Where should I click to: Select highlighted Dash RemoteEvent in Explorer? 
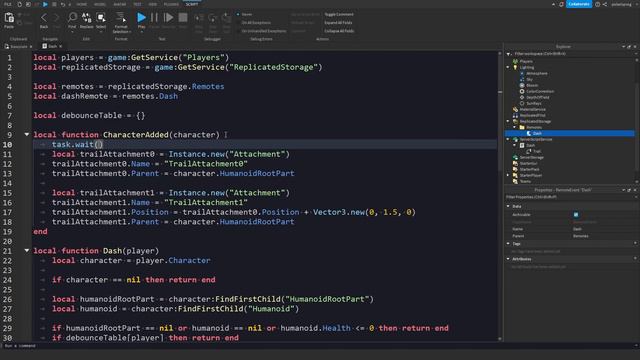click(537, 133)
